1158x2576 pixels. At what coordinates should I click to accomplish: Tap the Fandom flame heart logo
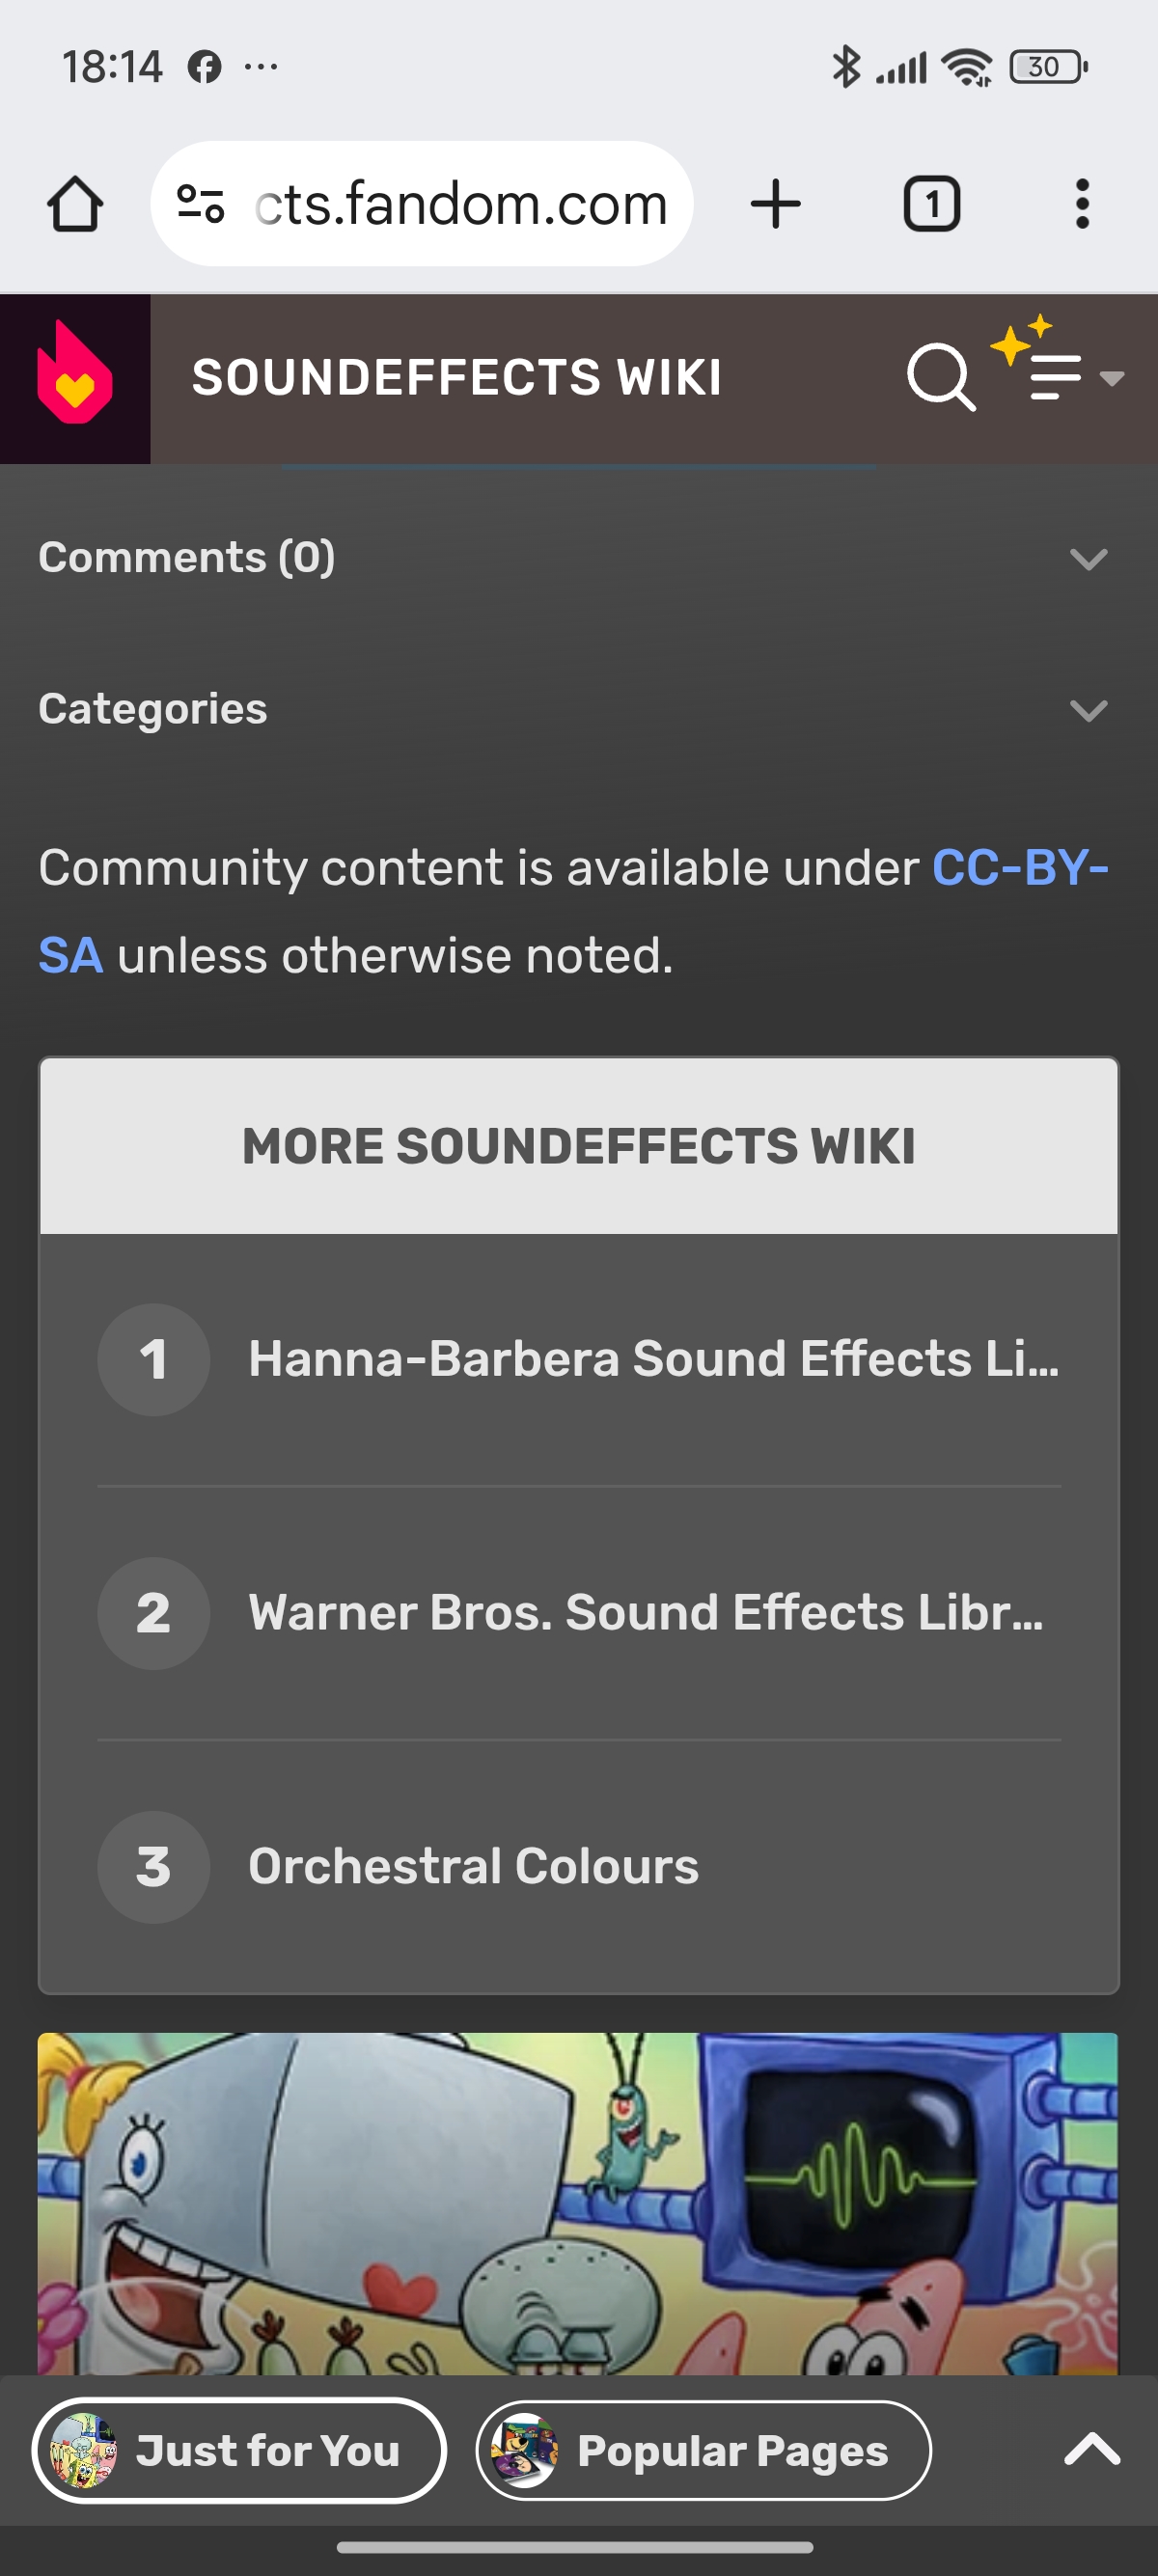click(75, 378)
